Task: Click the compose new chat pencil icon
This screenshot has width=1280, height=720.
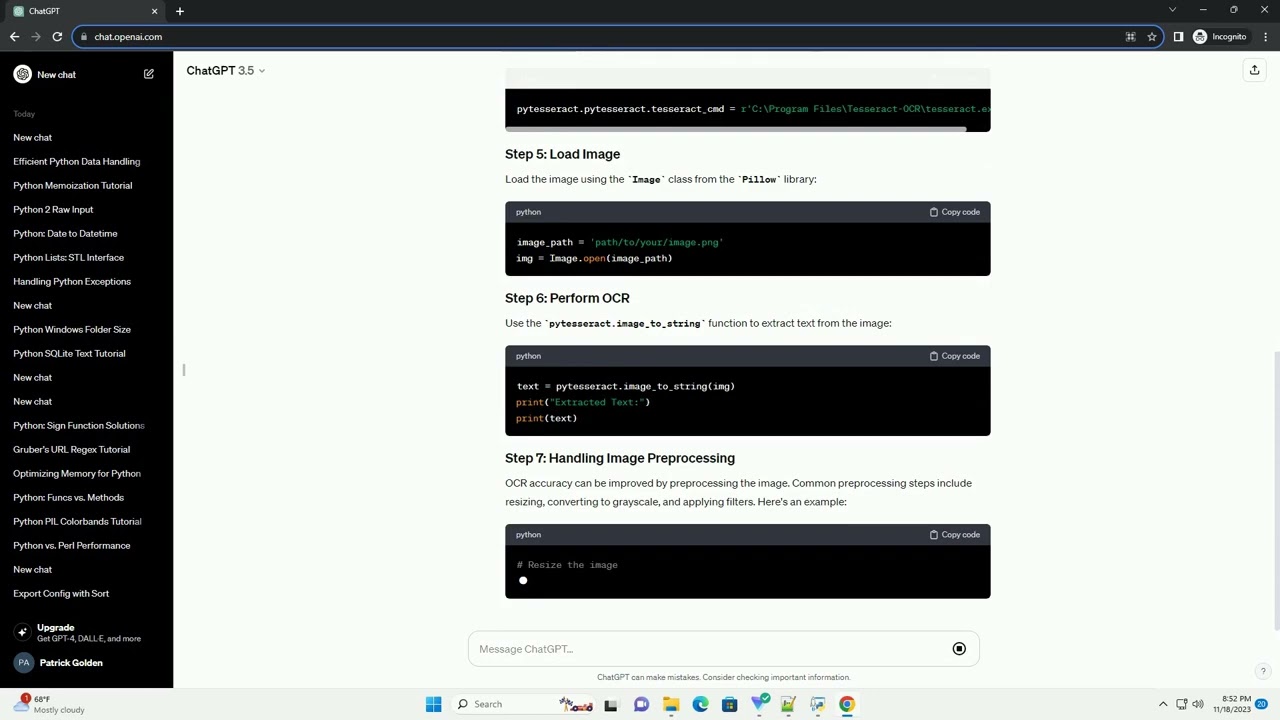Action: [149, 74]
